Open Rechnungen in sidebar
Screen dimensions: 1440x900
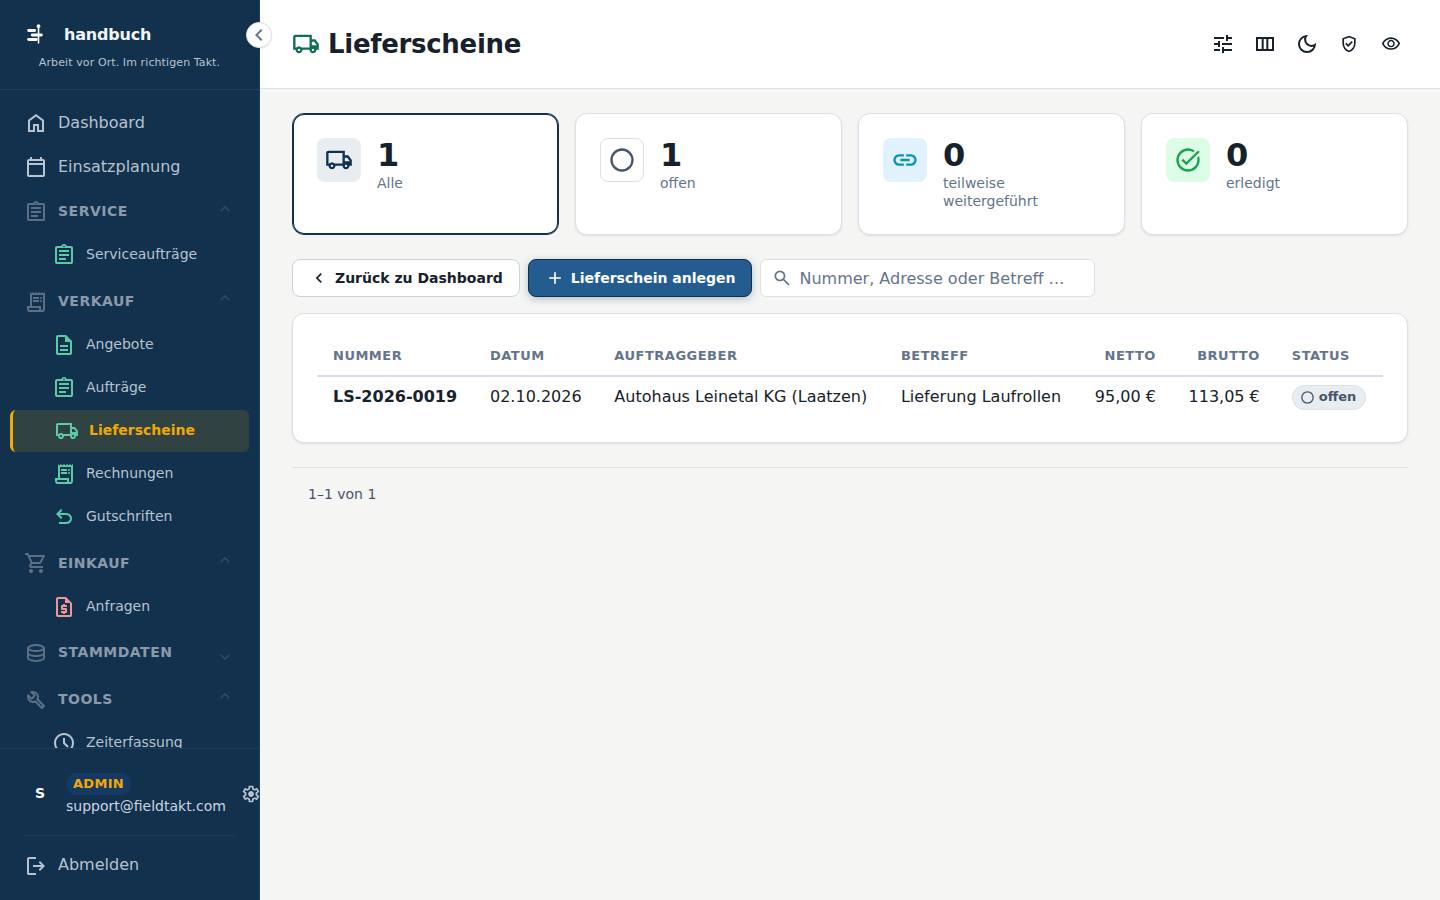[x=130, y=473]
